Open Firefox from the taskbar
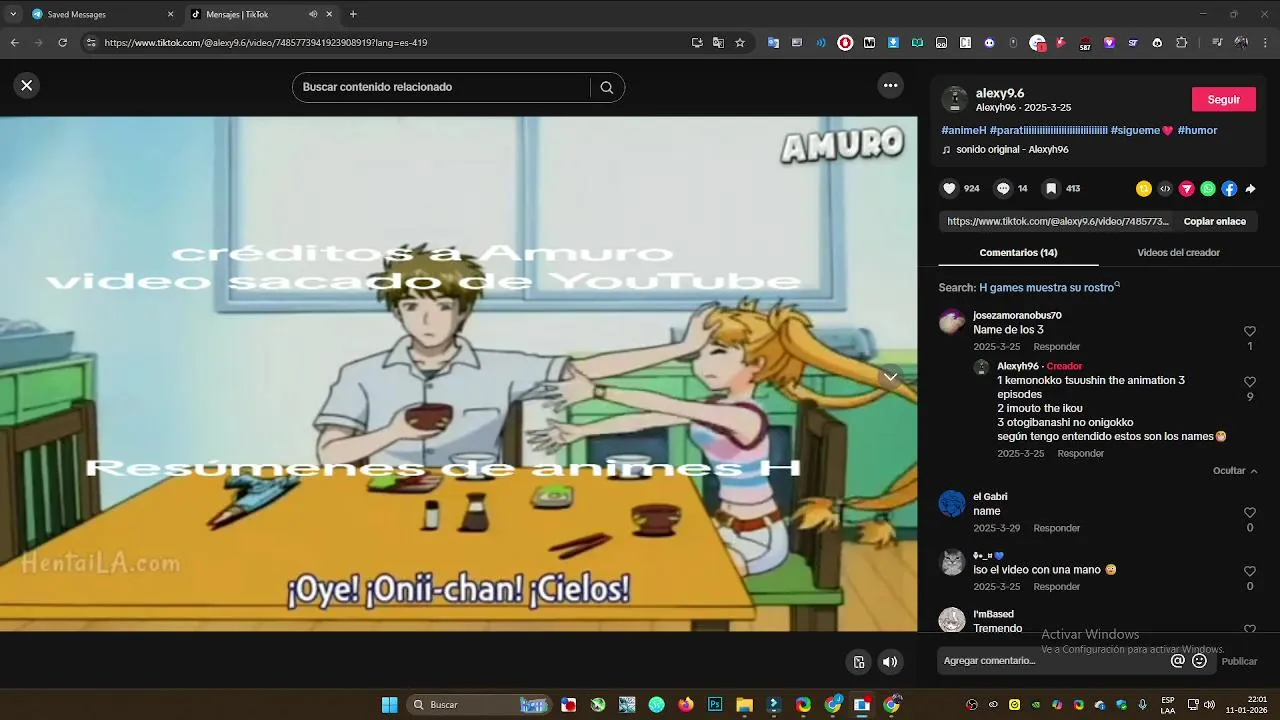This screenshot has height=720, width=1280. (x=685, y=705)
